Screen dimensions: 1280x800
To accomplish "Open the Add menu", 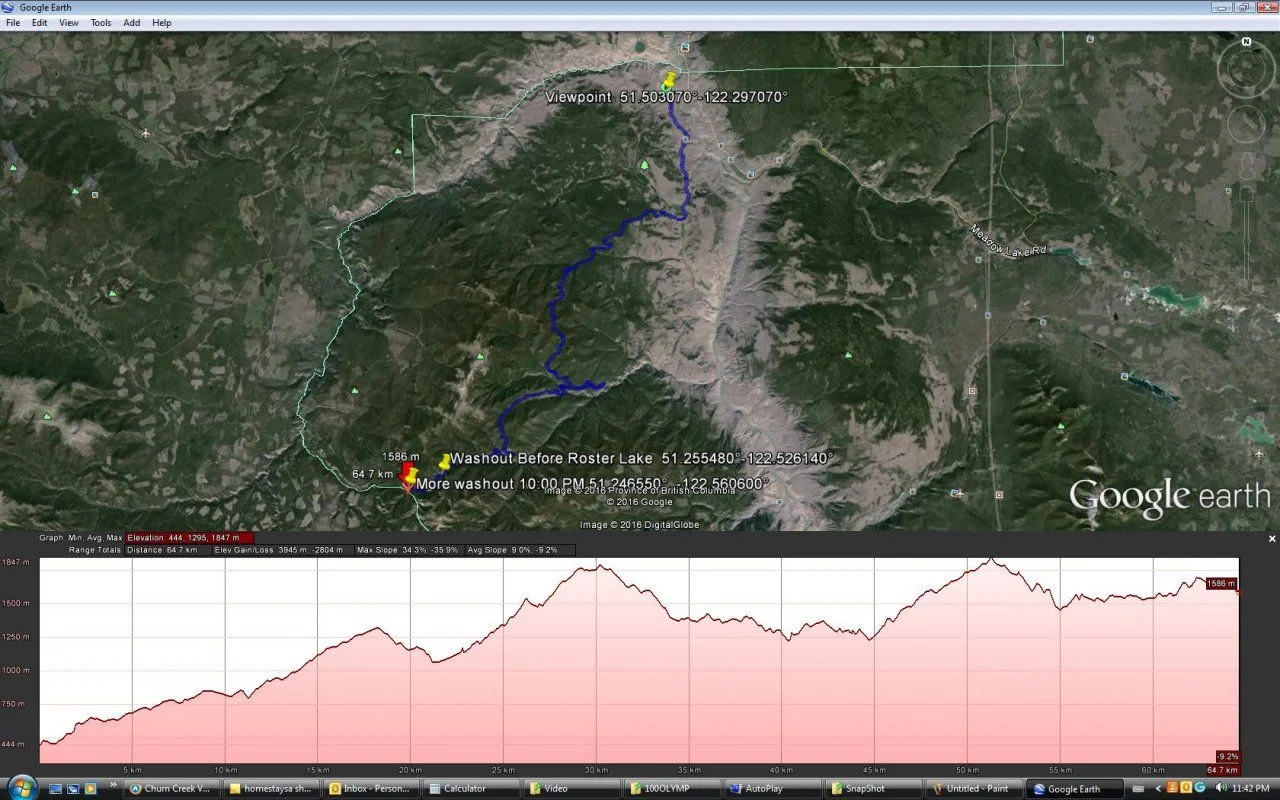I will (x=131, y=23).
